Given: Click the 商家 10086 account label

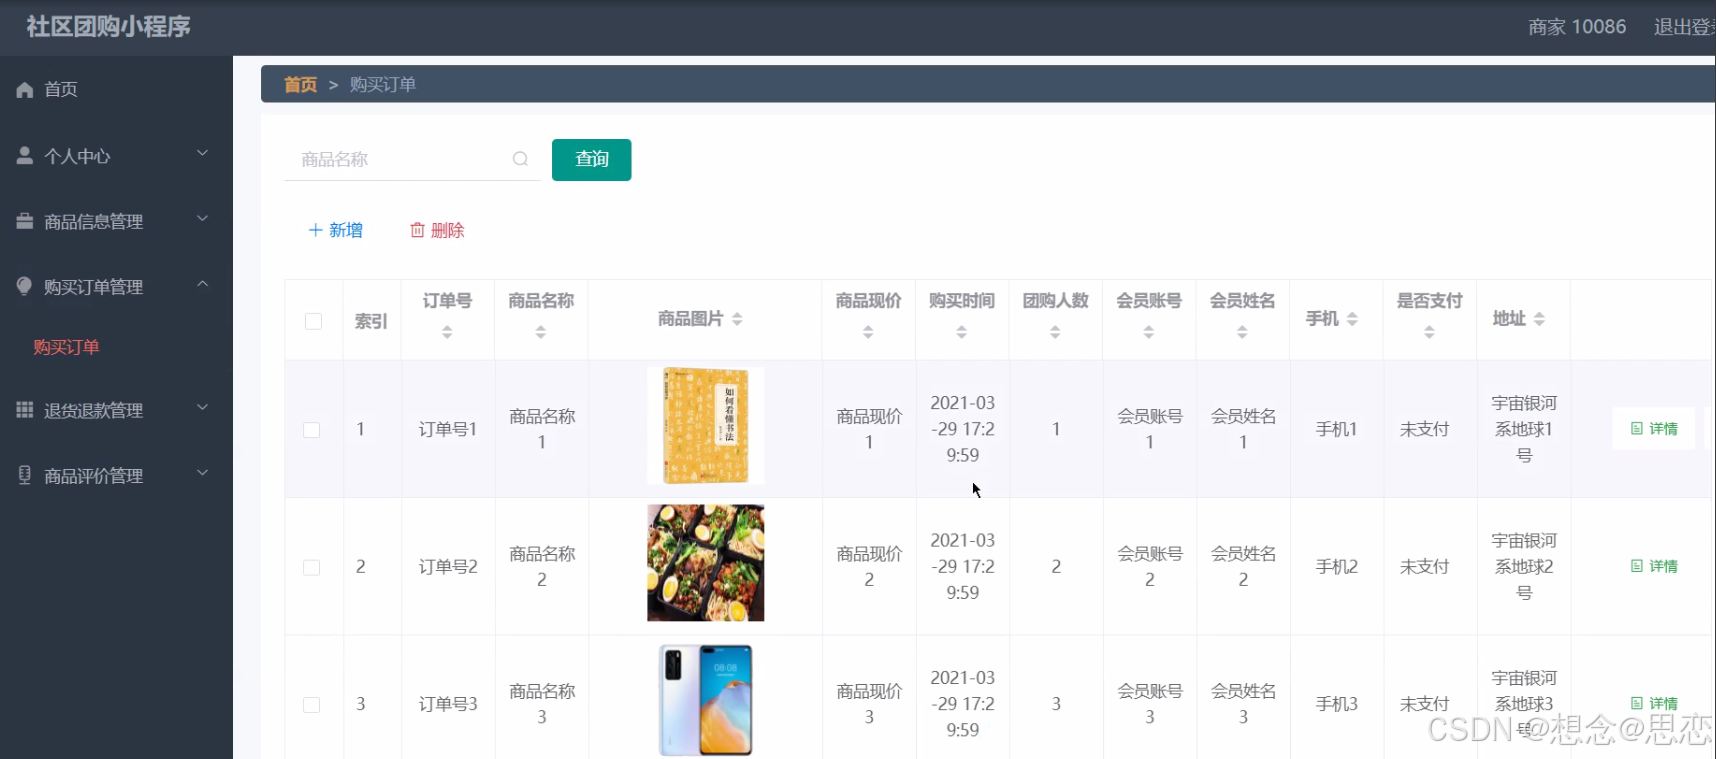Looking at the screenshot, I should click(1577, 27).
